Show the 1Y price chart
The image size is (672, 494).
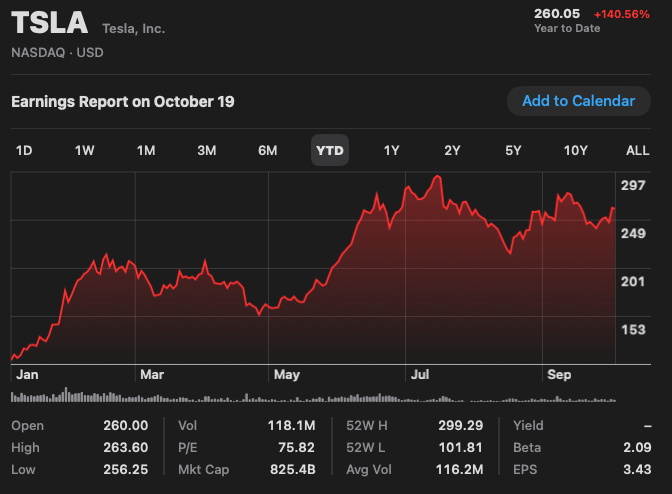coord(391,150)
